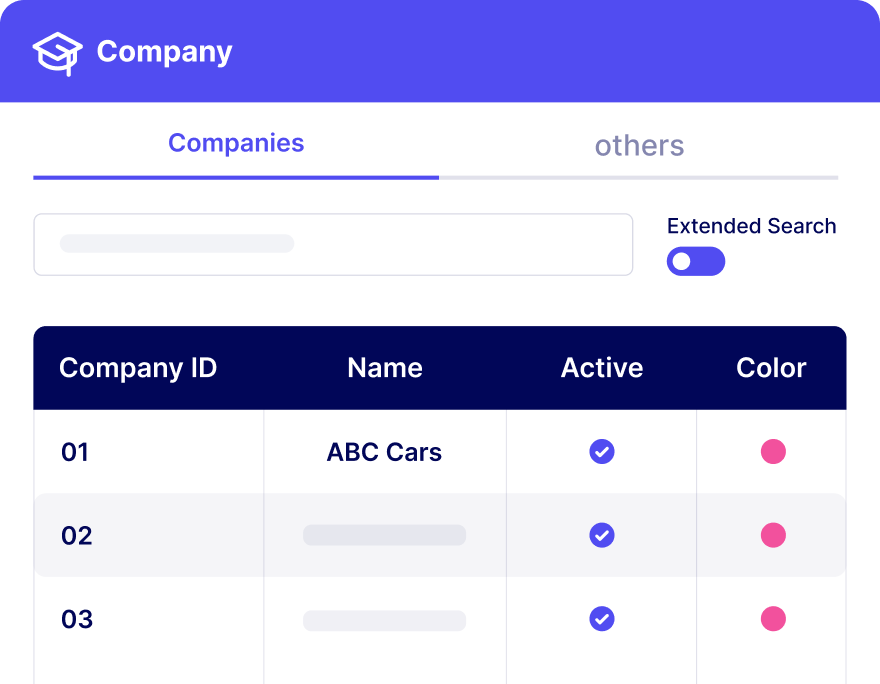880x684 pixels.
Task: Click the ABC Cars company name
Action: pyautogui.click(x=384, y=452)
